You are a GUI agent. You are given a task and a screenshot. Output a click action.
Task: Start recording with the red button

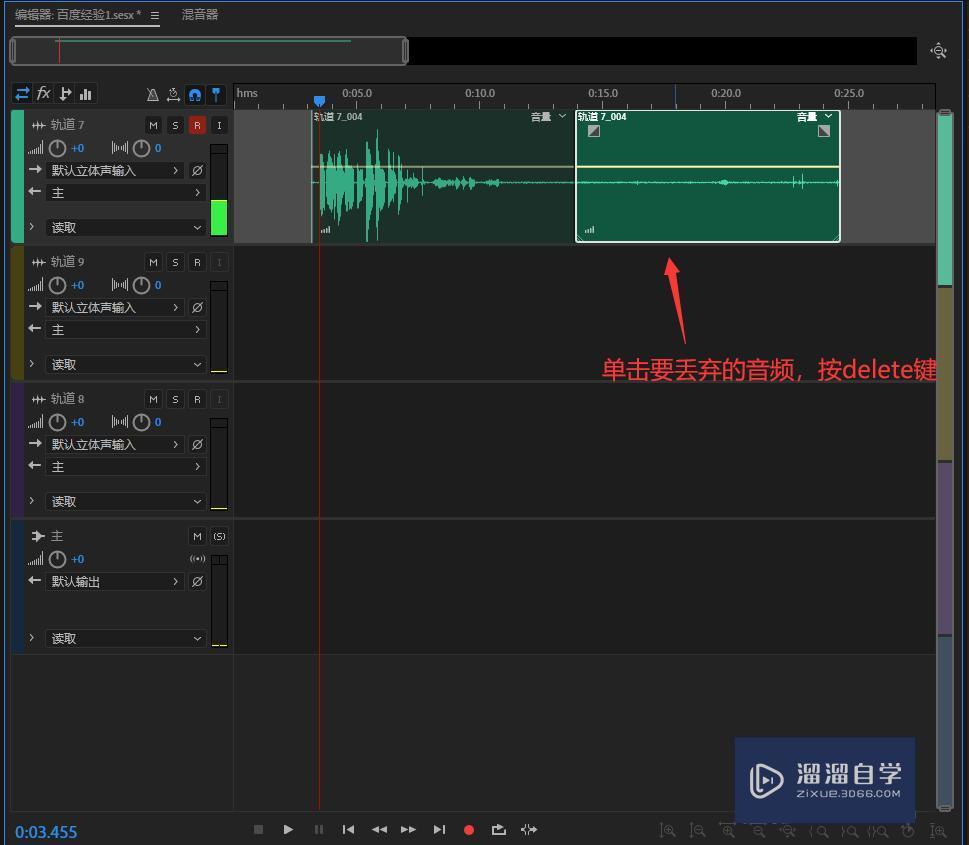coord(469,830)
